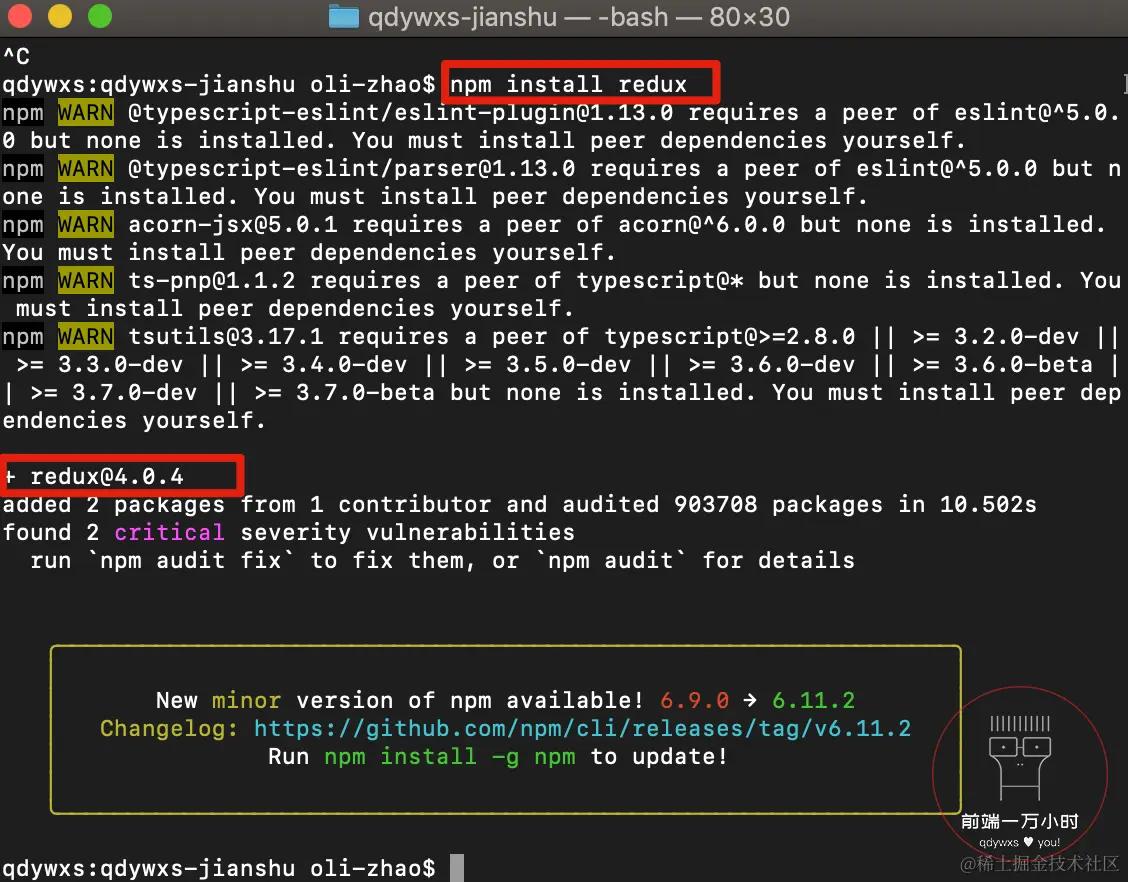Click the magenta word 'critical'
The height and width of the screenshot is (882, 1128).
[169, 532]
